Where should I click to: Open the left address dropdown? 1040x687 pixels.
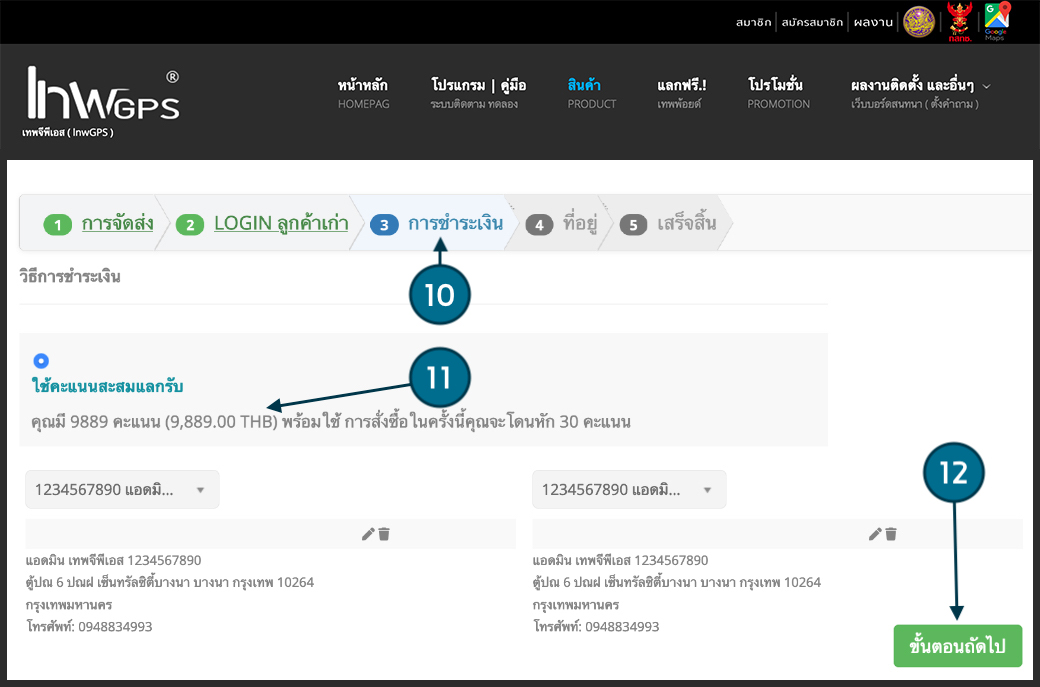point(121,490)
